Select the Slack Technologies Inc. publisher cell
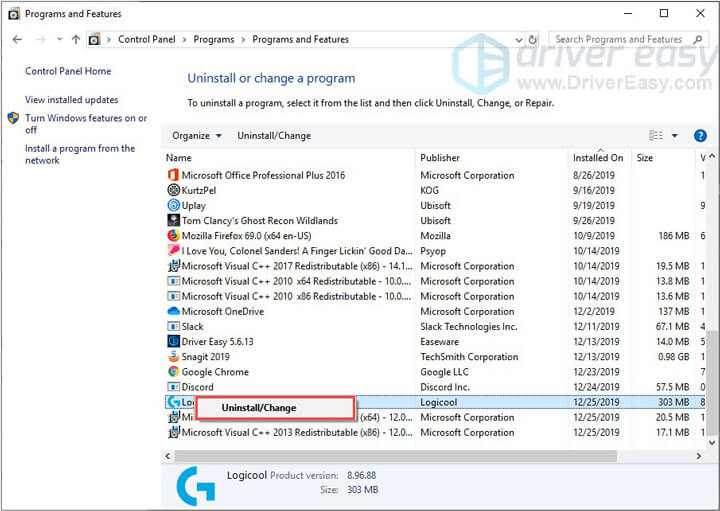The height and width of the screenshot is (511, 720). (468, 326)
